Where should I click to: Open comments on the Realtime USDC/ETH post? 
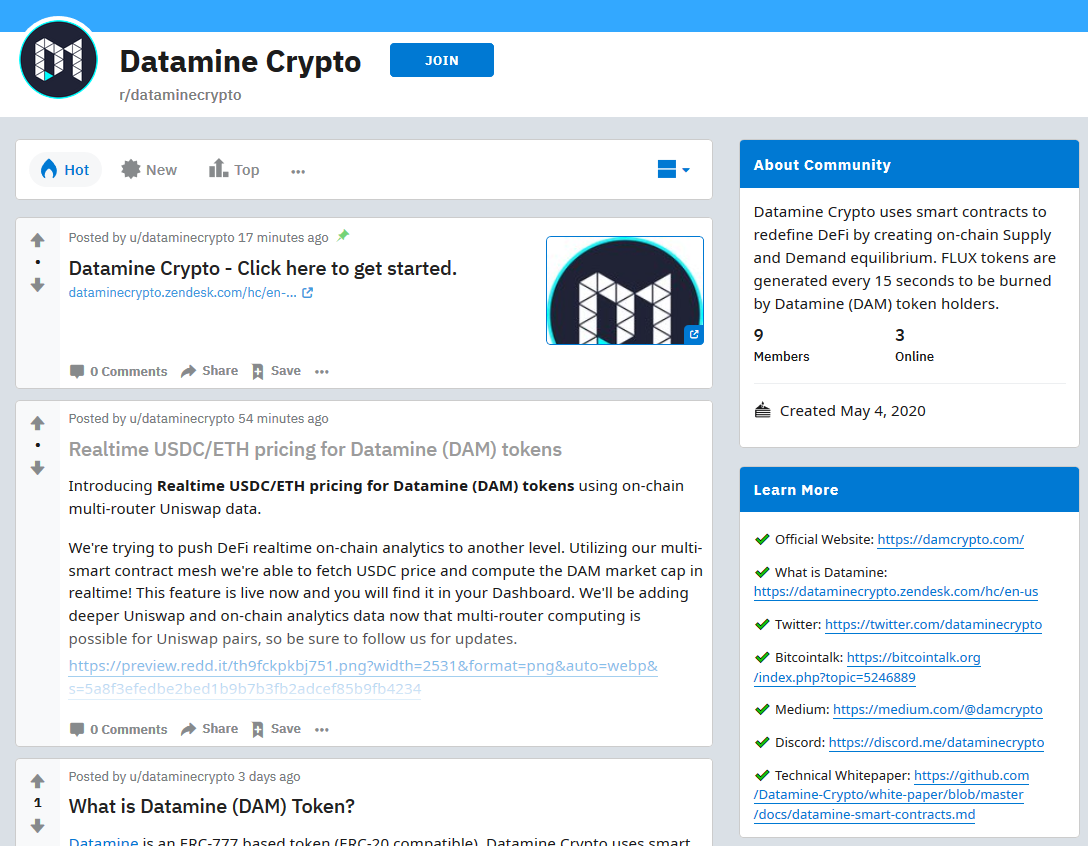pos(118,729)
